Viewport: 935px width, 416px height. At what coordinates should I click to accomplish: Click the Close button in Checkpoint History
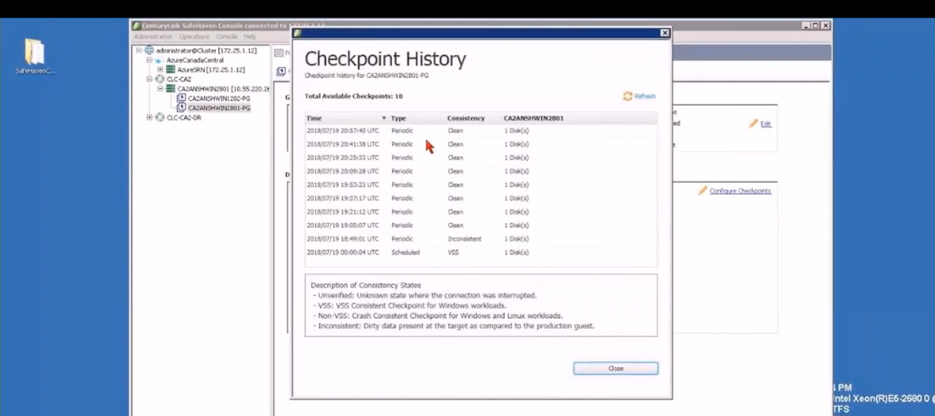(615, 368)
